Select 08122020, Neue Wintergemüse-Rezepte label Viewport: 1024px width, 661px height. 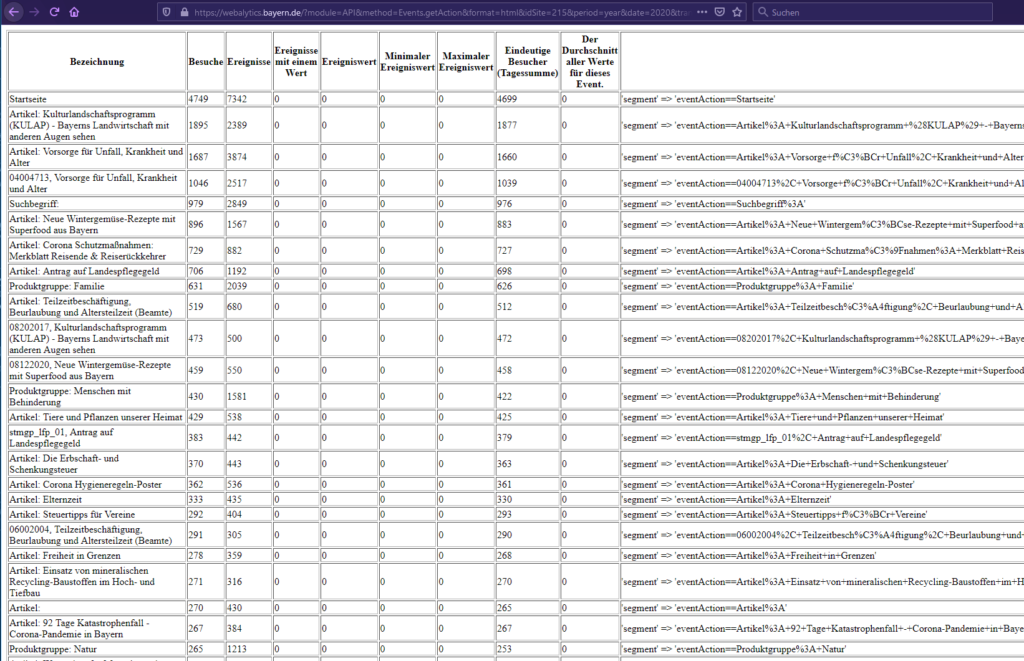[x=90, y=370]
